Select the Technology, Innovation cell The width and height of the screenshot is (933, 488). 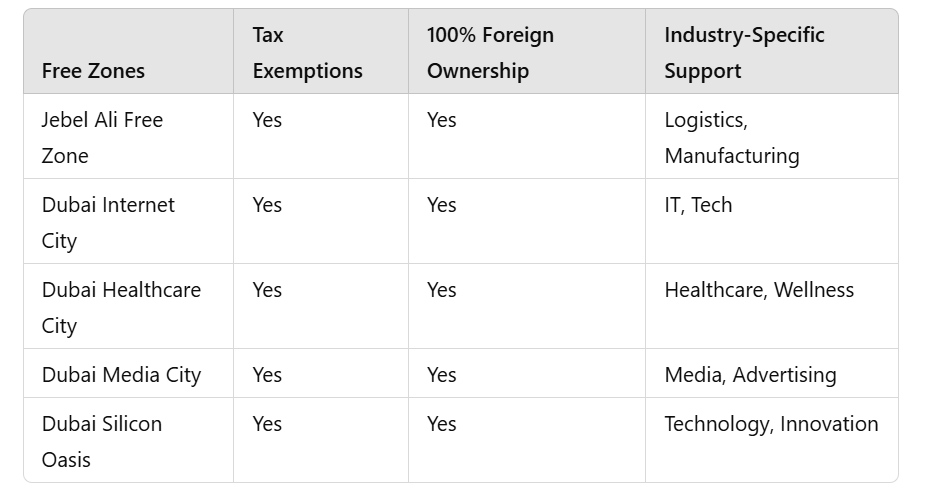(x=771, y=424)
